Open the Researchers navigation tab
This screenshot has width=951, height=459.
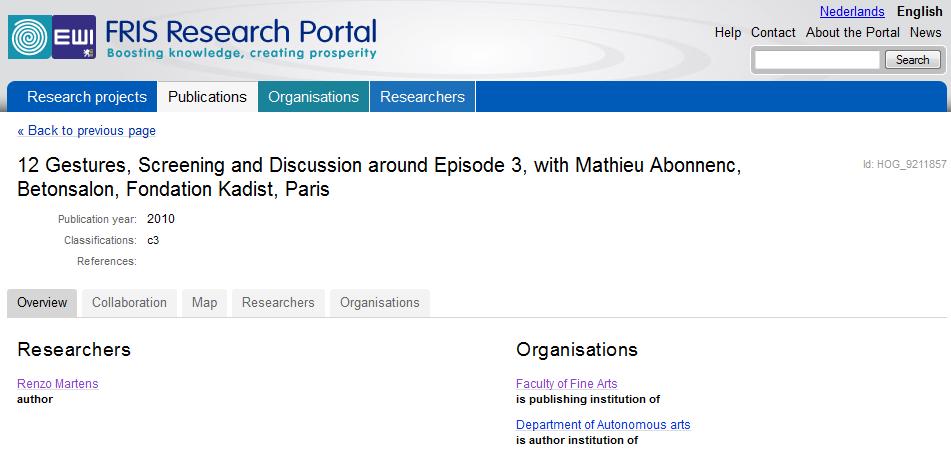(422, 97)
